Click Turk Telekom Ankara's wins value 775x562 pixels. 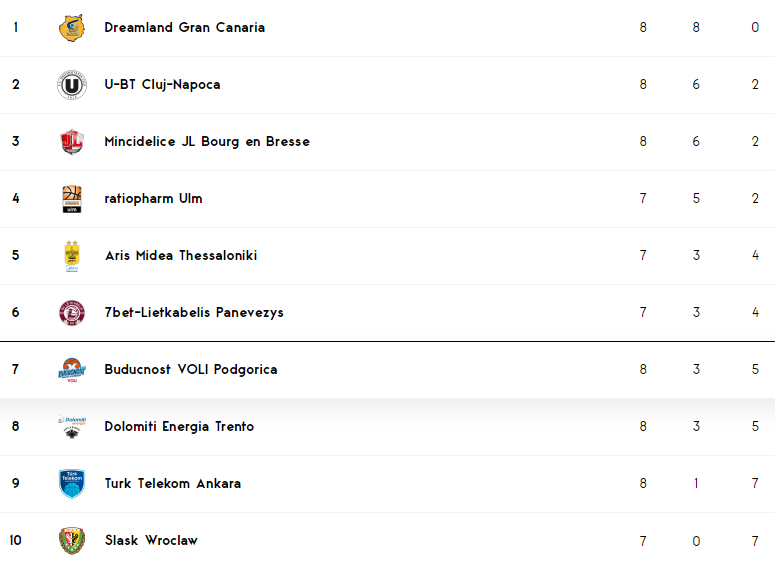point(696,484)
